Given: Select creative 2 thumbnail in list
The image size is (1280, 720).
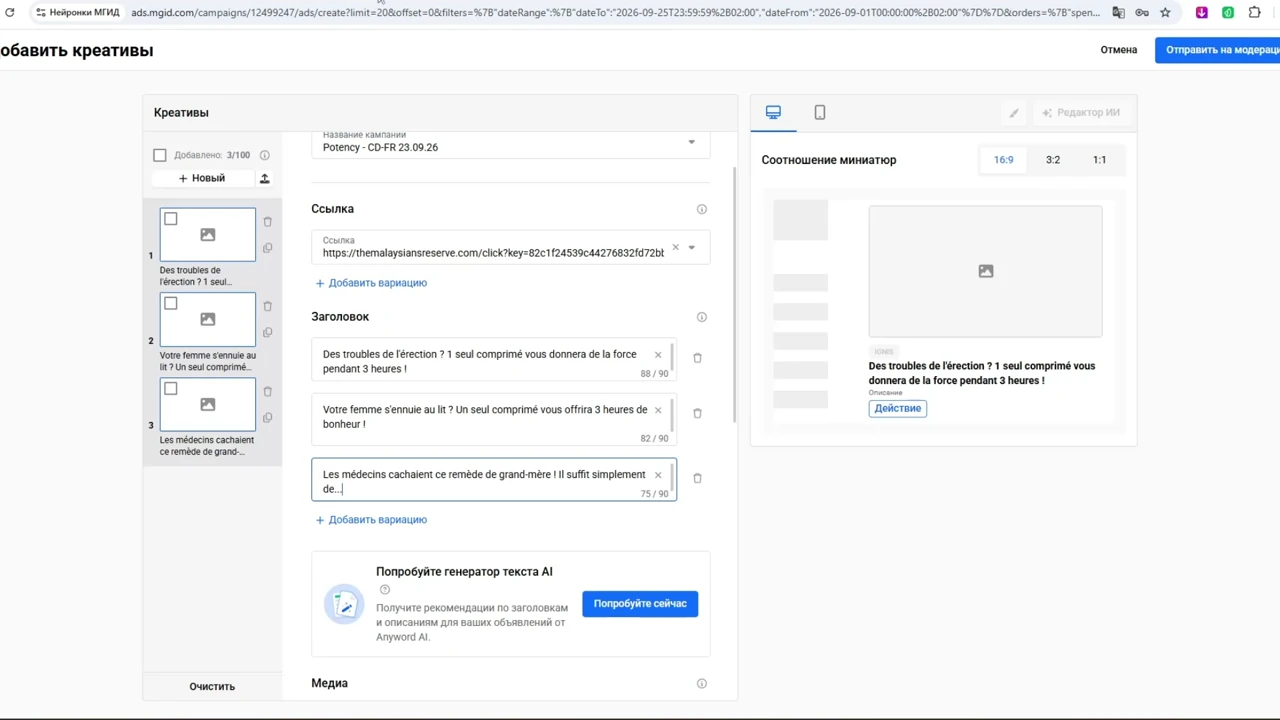Looking at the screenshot, I should [x=208, y=319].
